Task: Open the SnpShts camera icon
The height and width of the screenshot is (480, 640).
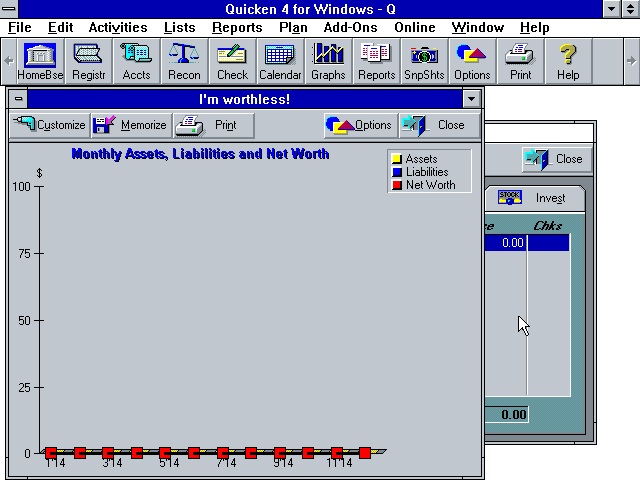Action: click(x=424, y=61)
